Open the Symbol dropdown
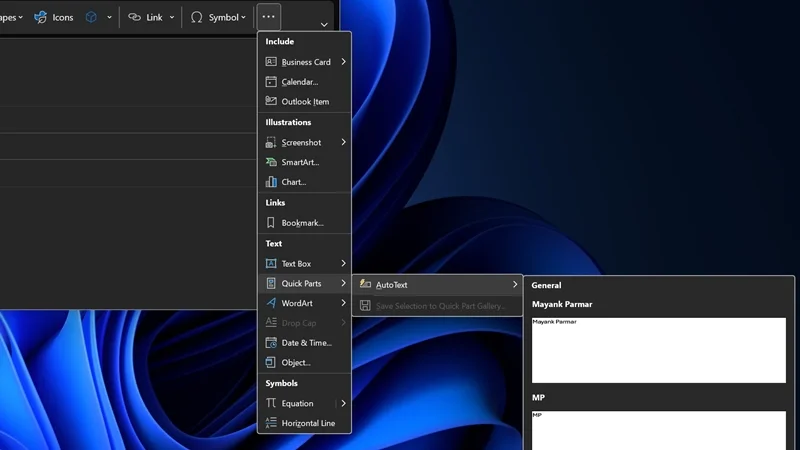Image resolution: width=800 pixels, height=450 pixels. tap(218, 17)
